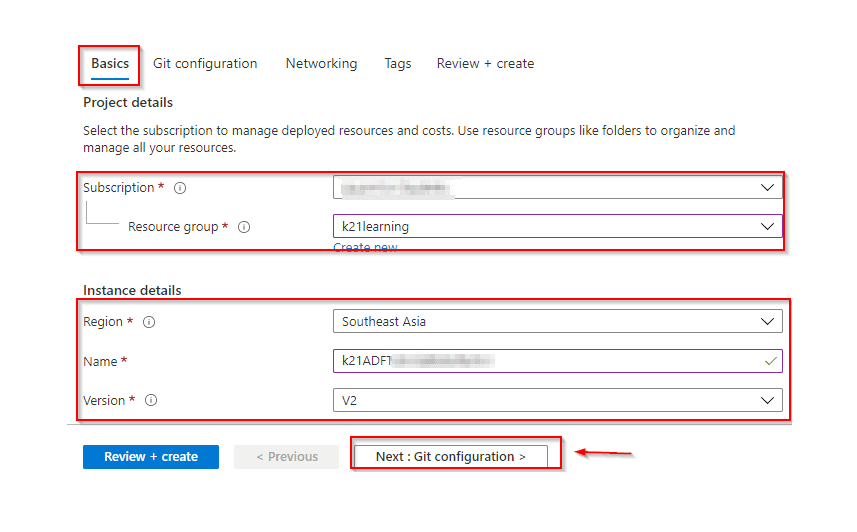Click green validation checkmark in Name field
This screenshot has width=857, height=532.
coord(769,361)
